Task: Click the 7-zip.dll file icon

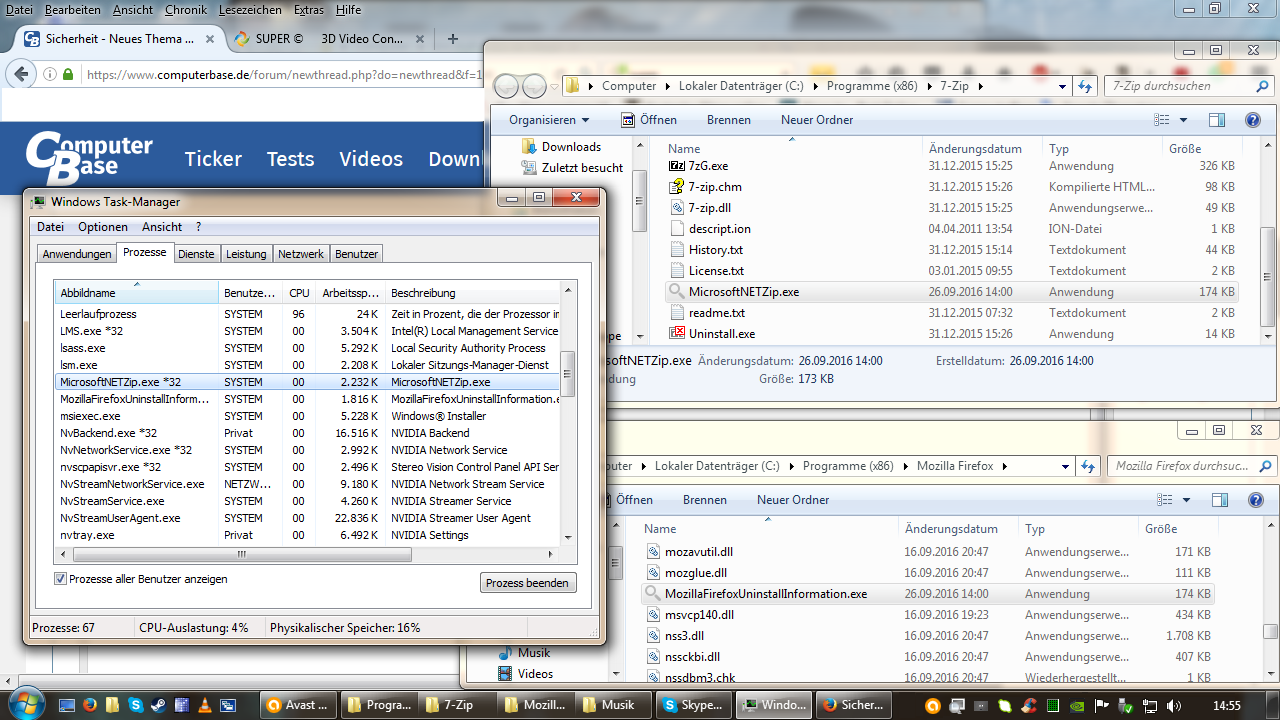Action: (x=677, y=208)
